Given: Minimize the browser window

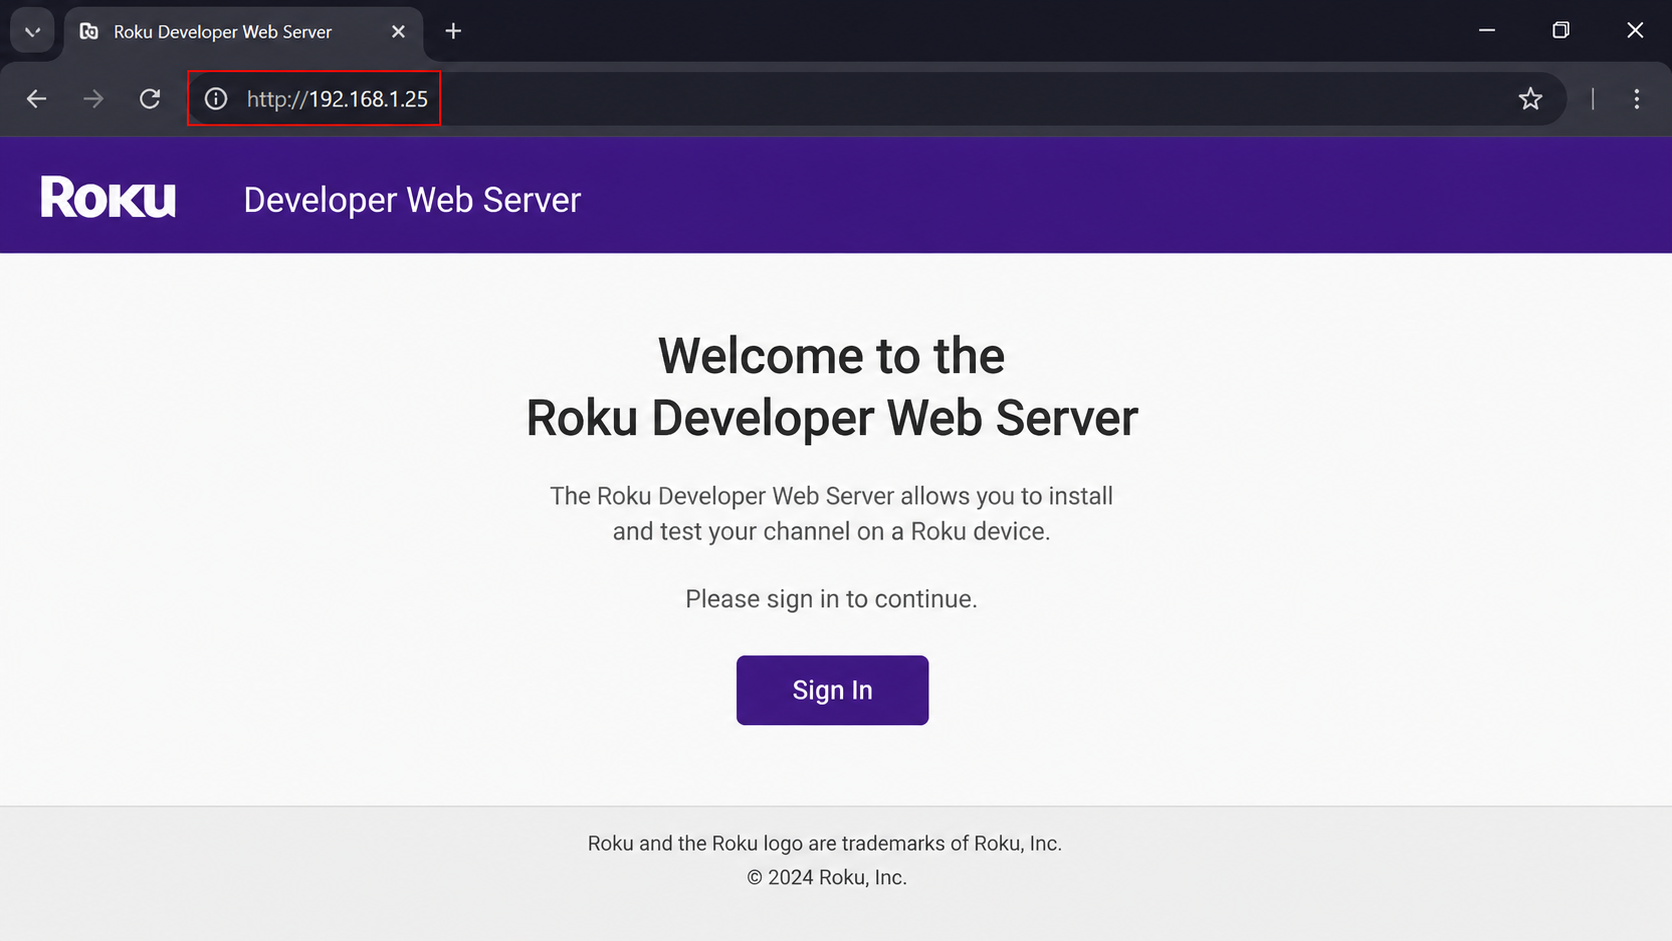Looking at the screenshot, I should pos(1487,31).
